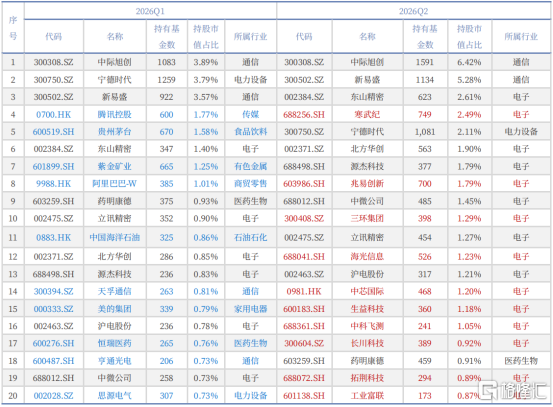Click stock code 601899.SH

54,166
